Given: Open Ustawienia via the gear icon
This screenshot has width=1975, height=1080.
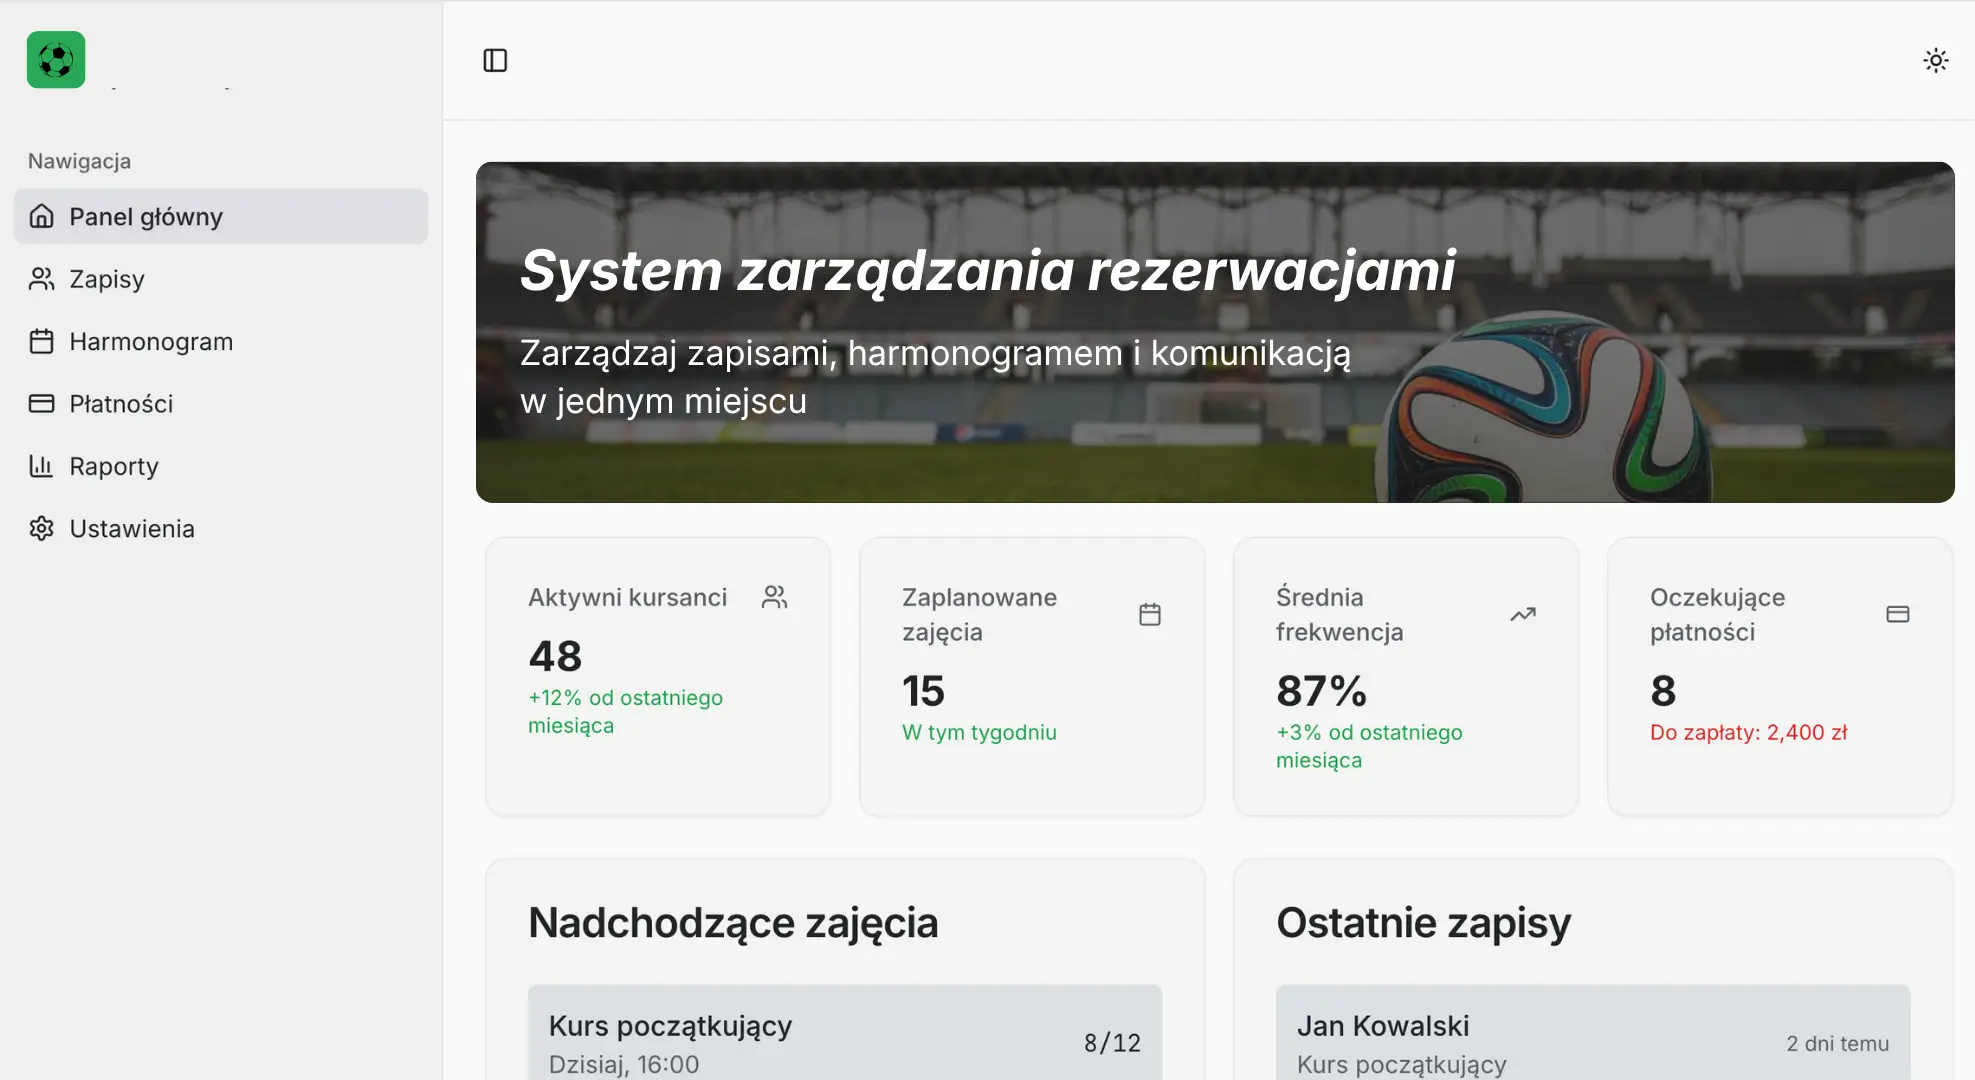Looking at the screenshot, I should click(41, 528).
